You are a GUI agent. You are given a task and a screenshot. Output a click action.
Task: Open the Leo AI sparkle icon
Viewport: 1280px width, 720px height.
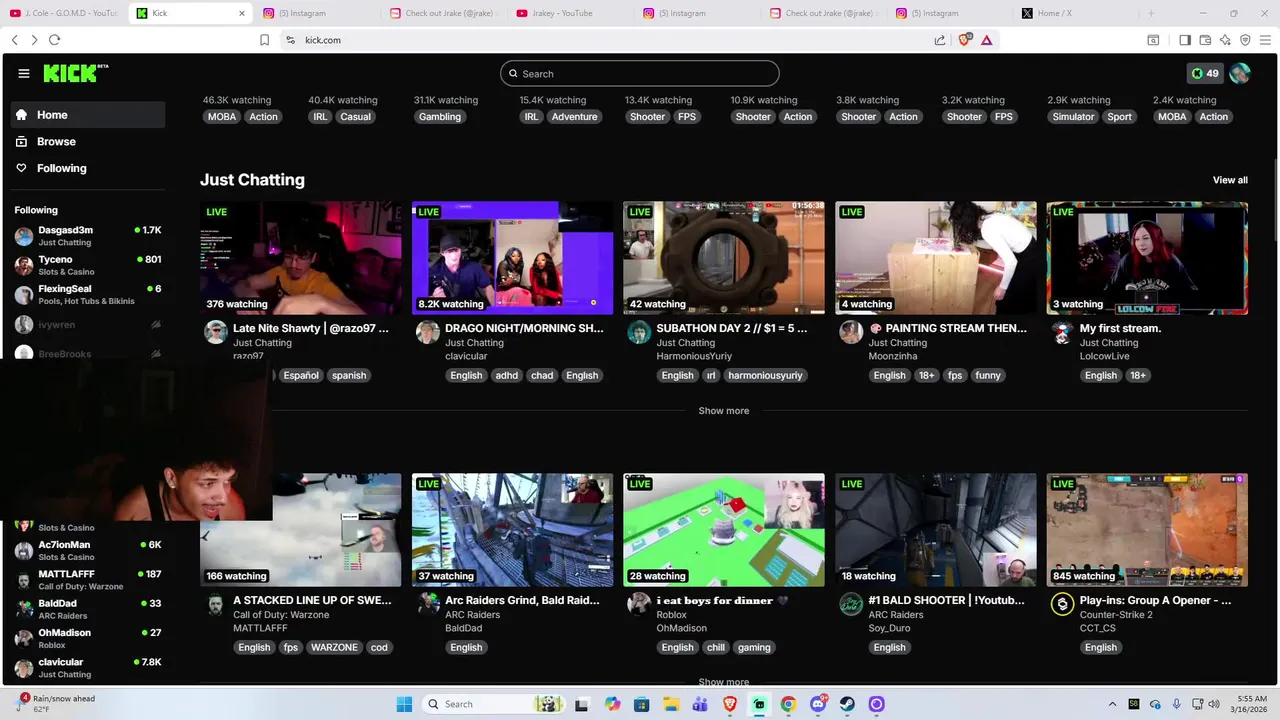click(1225, 40)
